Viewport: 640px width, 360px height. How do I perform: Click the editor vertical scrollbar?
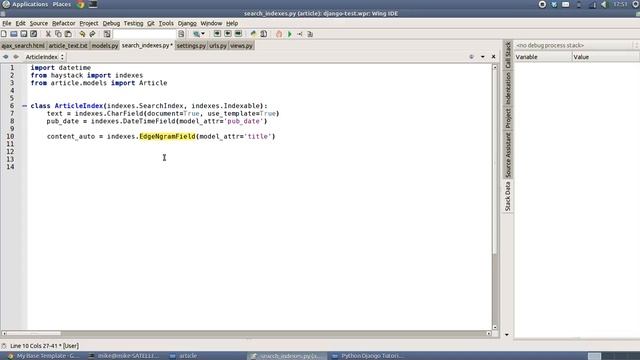click(x=495, y=196)
